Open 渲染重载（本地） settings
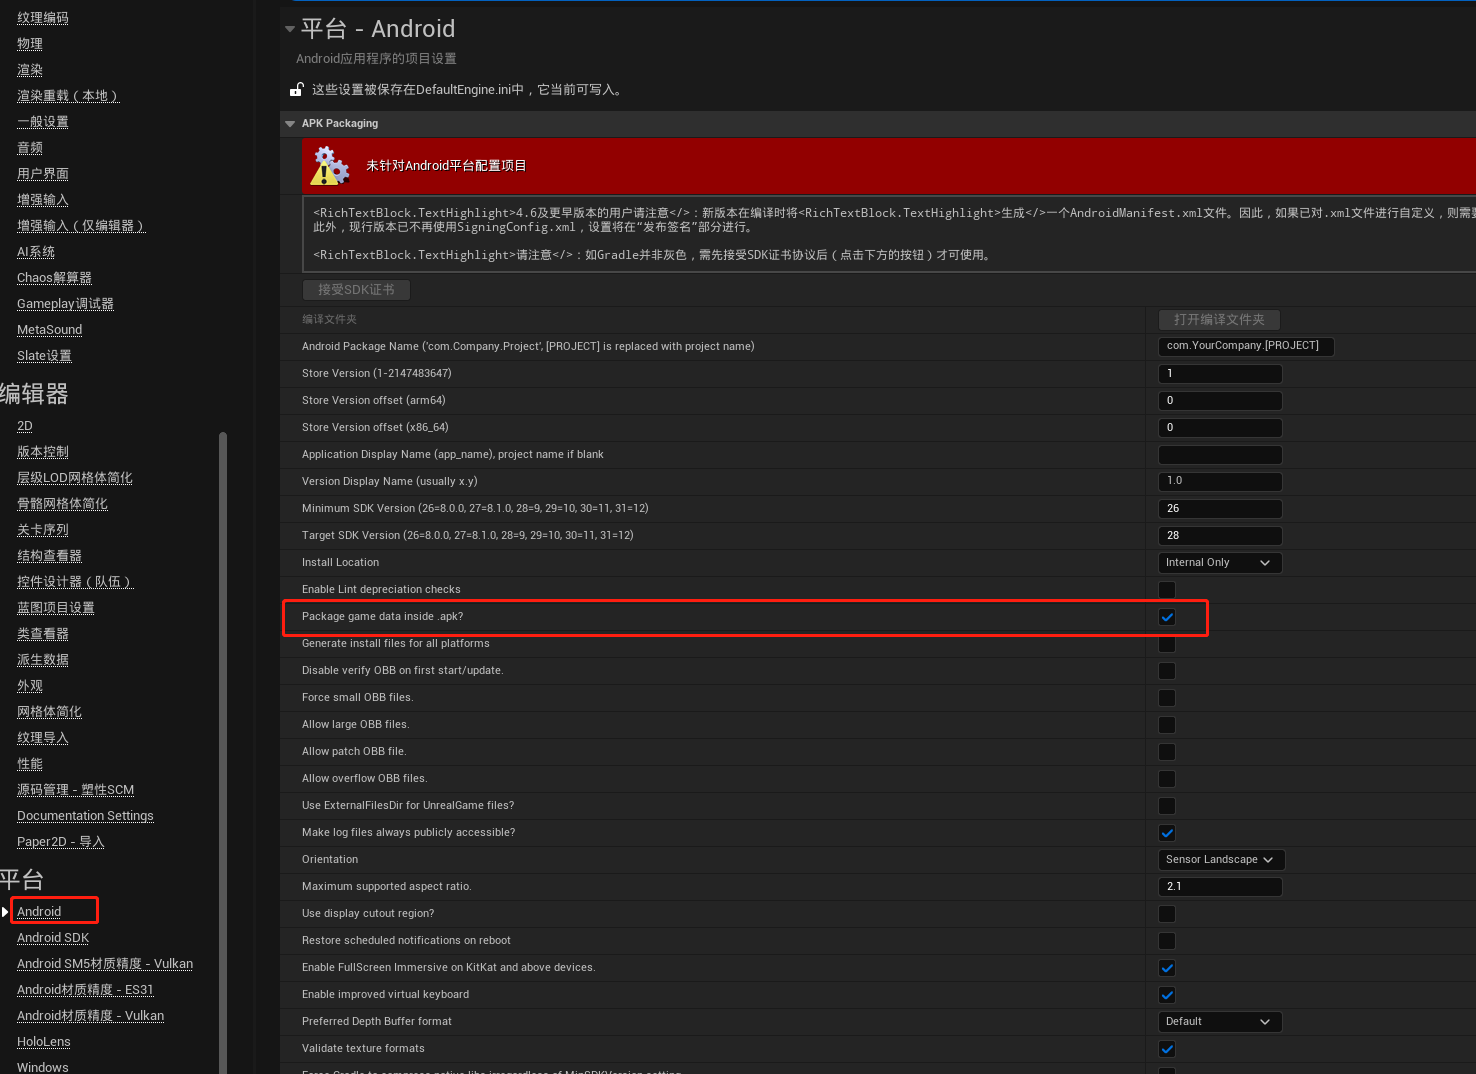Screen dimensions: 1476x1074 tap(68, 96)
